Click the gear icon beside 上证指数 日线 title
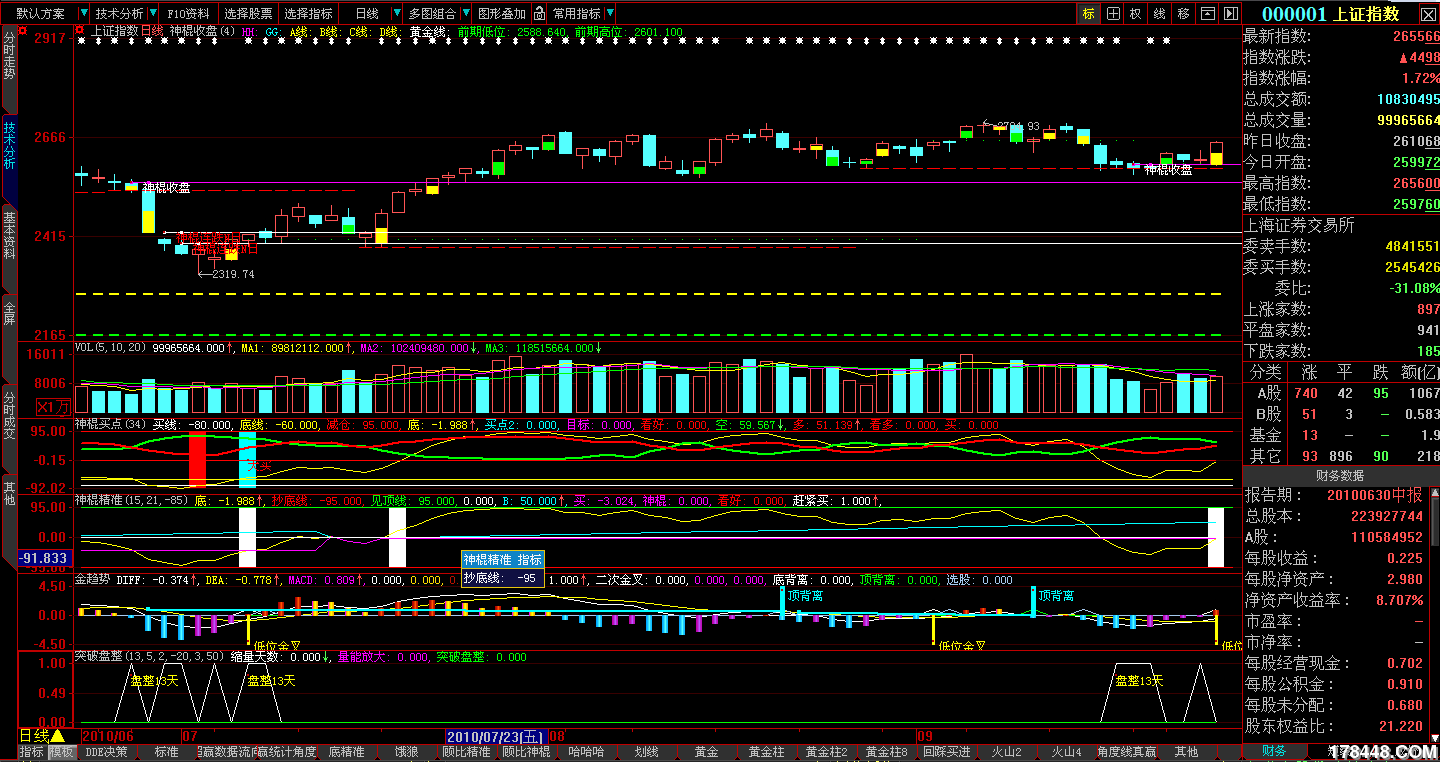Viewport: 1440px width, 762px height. [81, 31]
